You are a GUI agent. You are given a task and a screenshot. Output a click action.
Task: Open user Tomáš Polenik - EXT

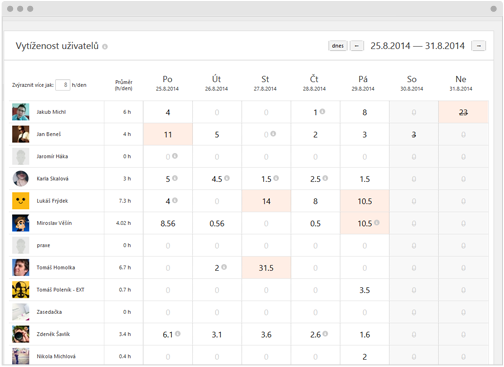tap(60, 290)
